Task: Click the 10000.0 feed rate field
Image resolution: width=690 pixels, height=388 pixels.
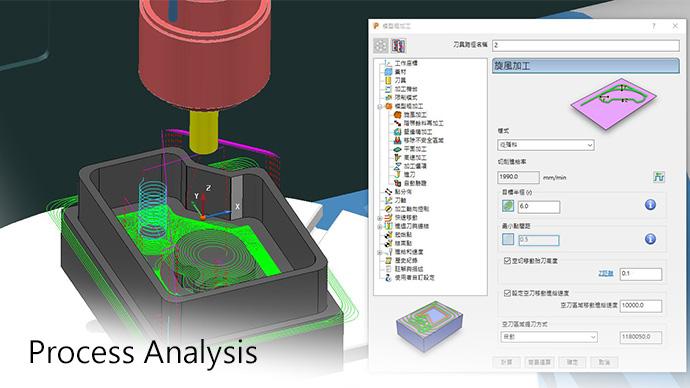Action: (x=641, y=305)
